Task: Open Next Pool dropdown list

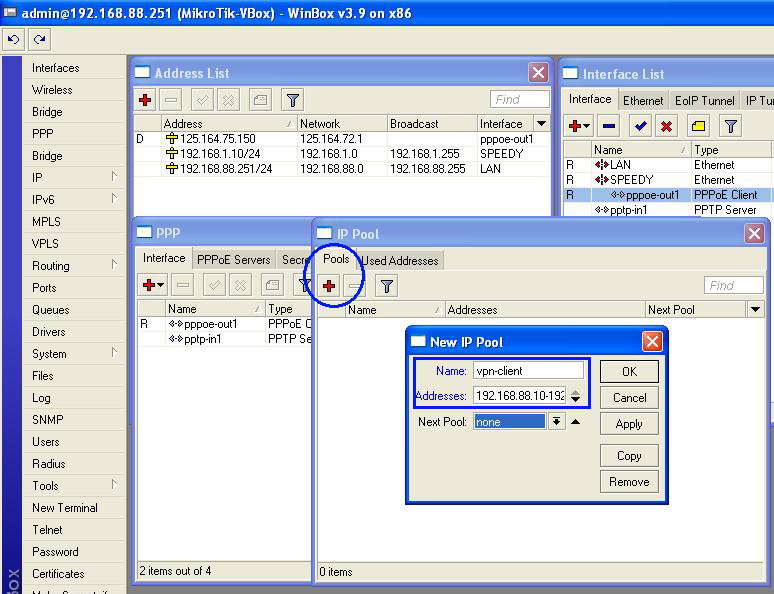Action: [x=556, y=421]
